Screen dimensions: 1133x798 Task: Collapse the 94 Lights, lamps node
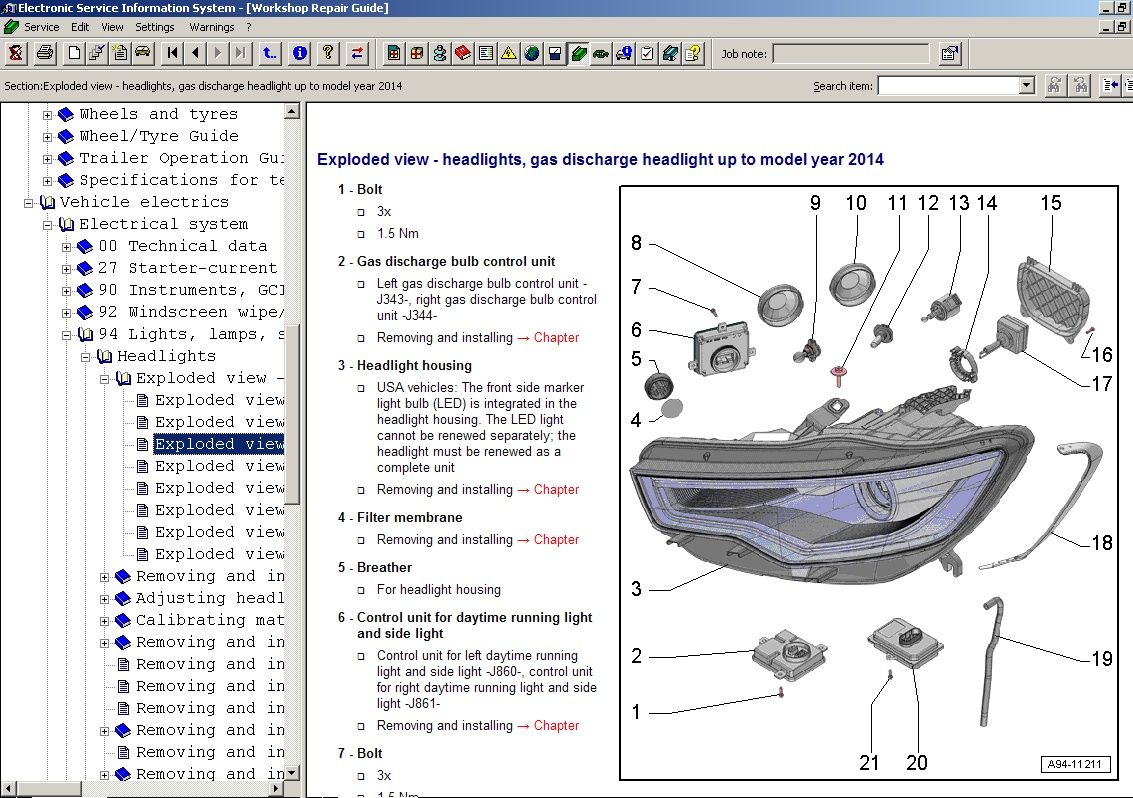click(66, 335)
